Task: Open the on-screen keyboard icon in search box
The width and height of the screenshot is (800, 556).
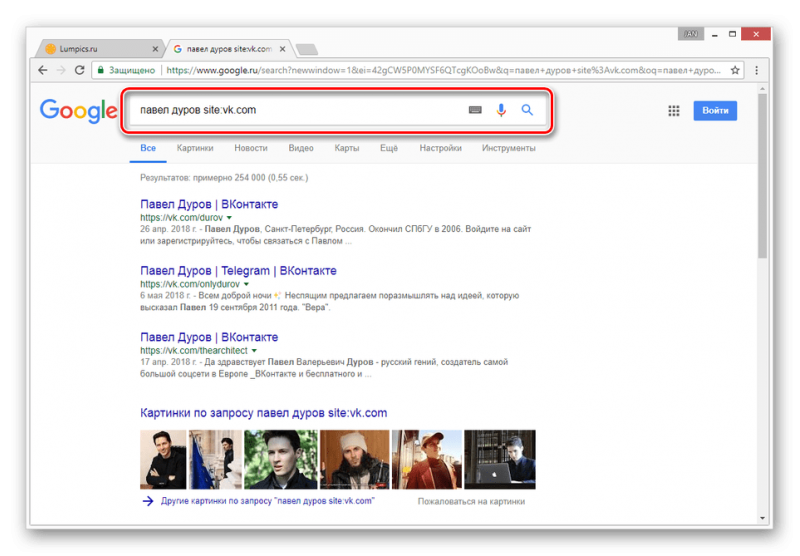Action: point(475,110)
